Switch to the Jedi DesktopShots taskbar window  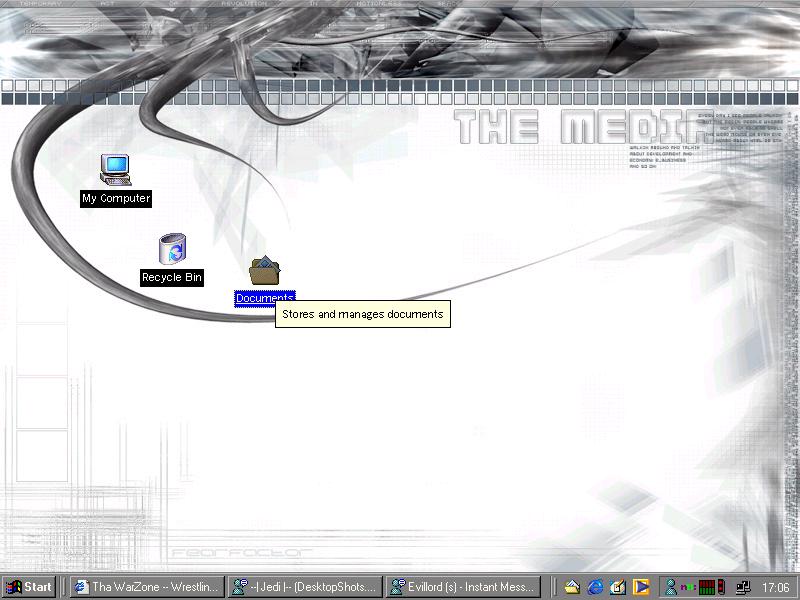(305, 587)
